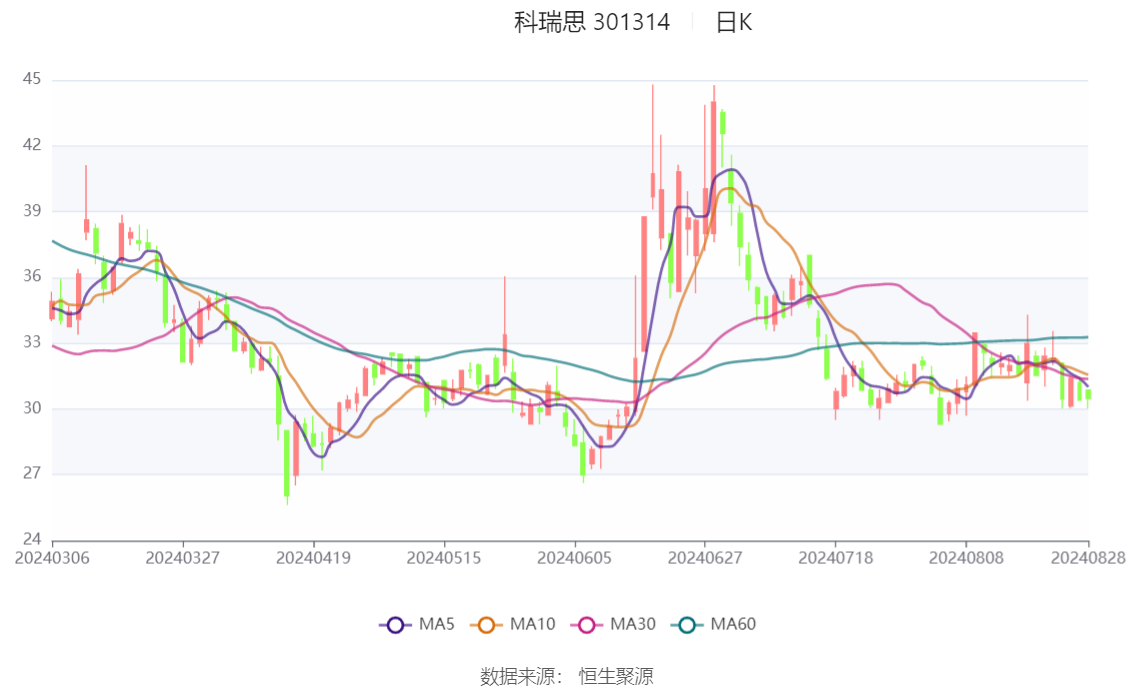Click the y-axis value 36
The image size is (1134, 689).
32,276
